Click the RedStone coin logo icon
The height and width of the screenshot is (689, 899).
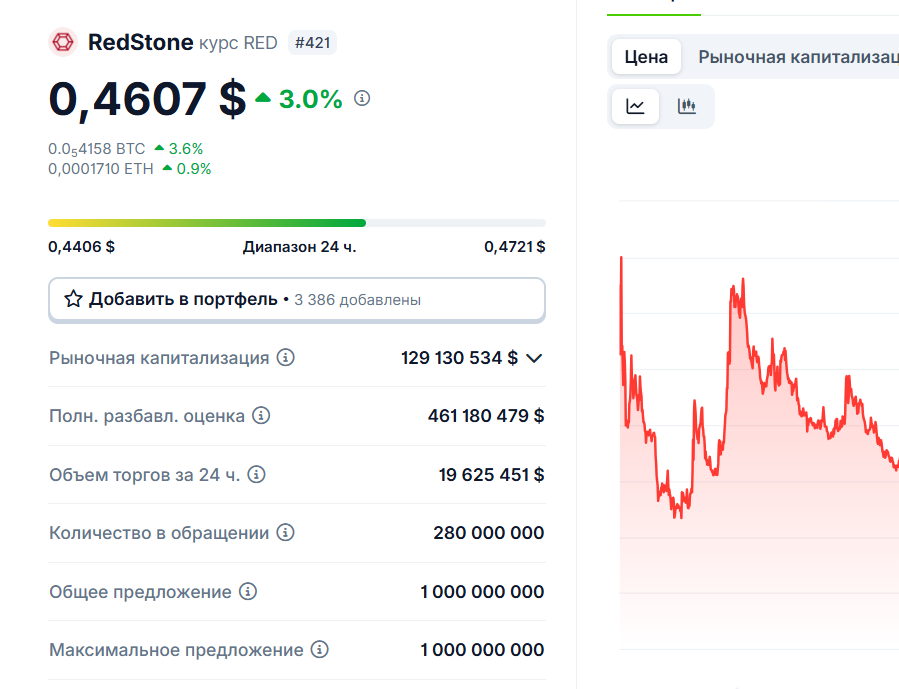tap(62, 42)
